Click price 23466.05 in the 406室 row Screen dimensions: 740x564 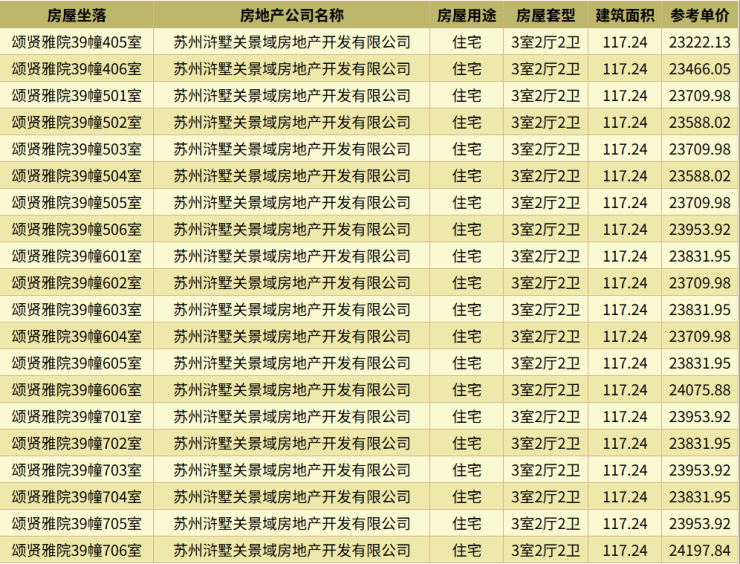(700, 69)
